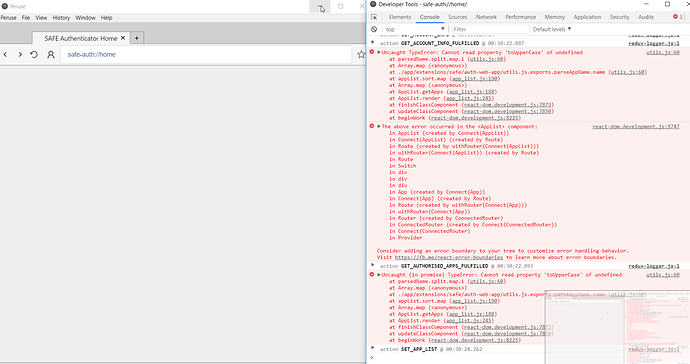Open the top context dropdown
690x364 pixels.
point(415,29)
